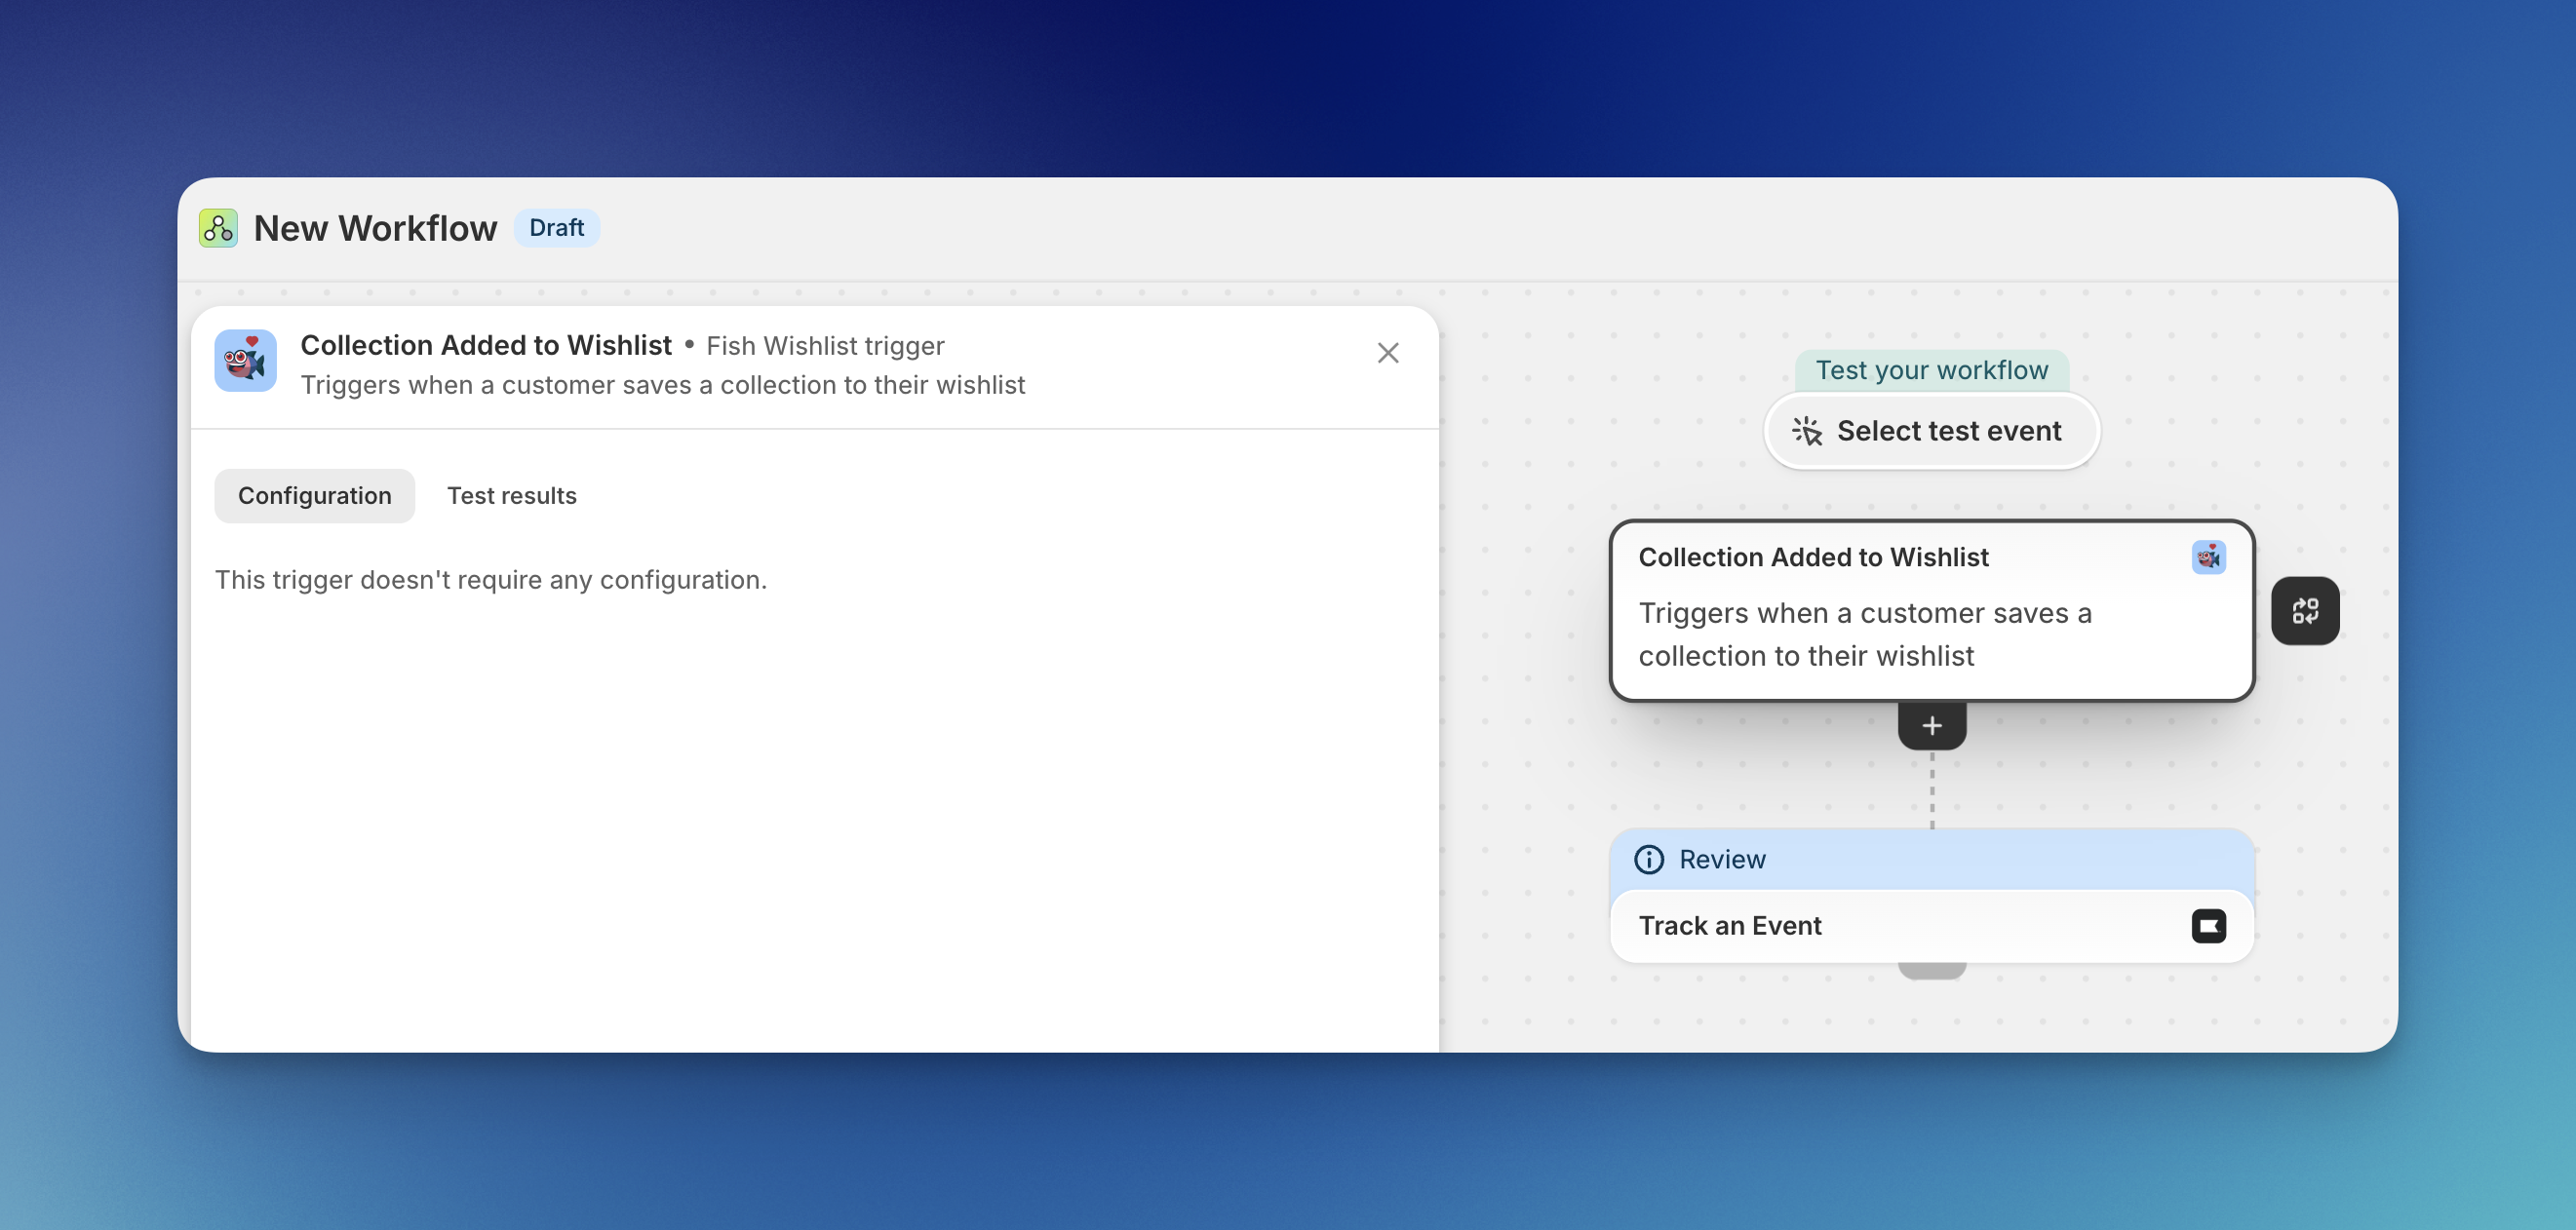Click the black icon on Track an Event
This screenshot has width=2576, height=1230.
[2208, 926]
